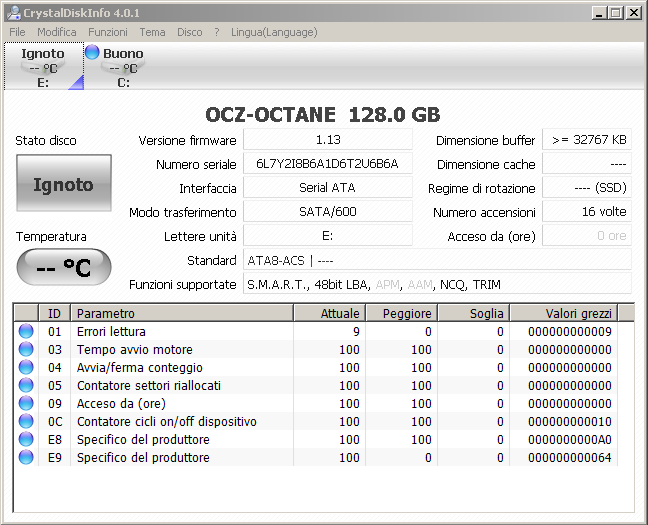Click the status orb for Contatore settori riallocati

click(x=26, y=386)
